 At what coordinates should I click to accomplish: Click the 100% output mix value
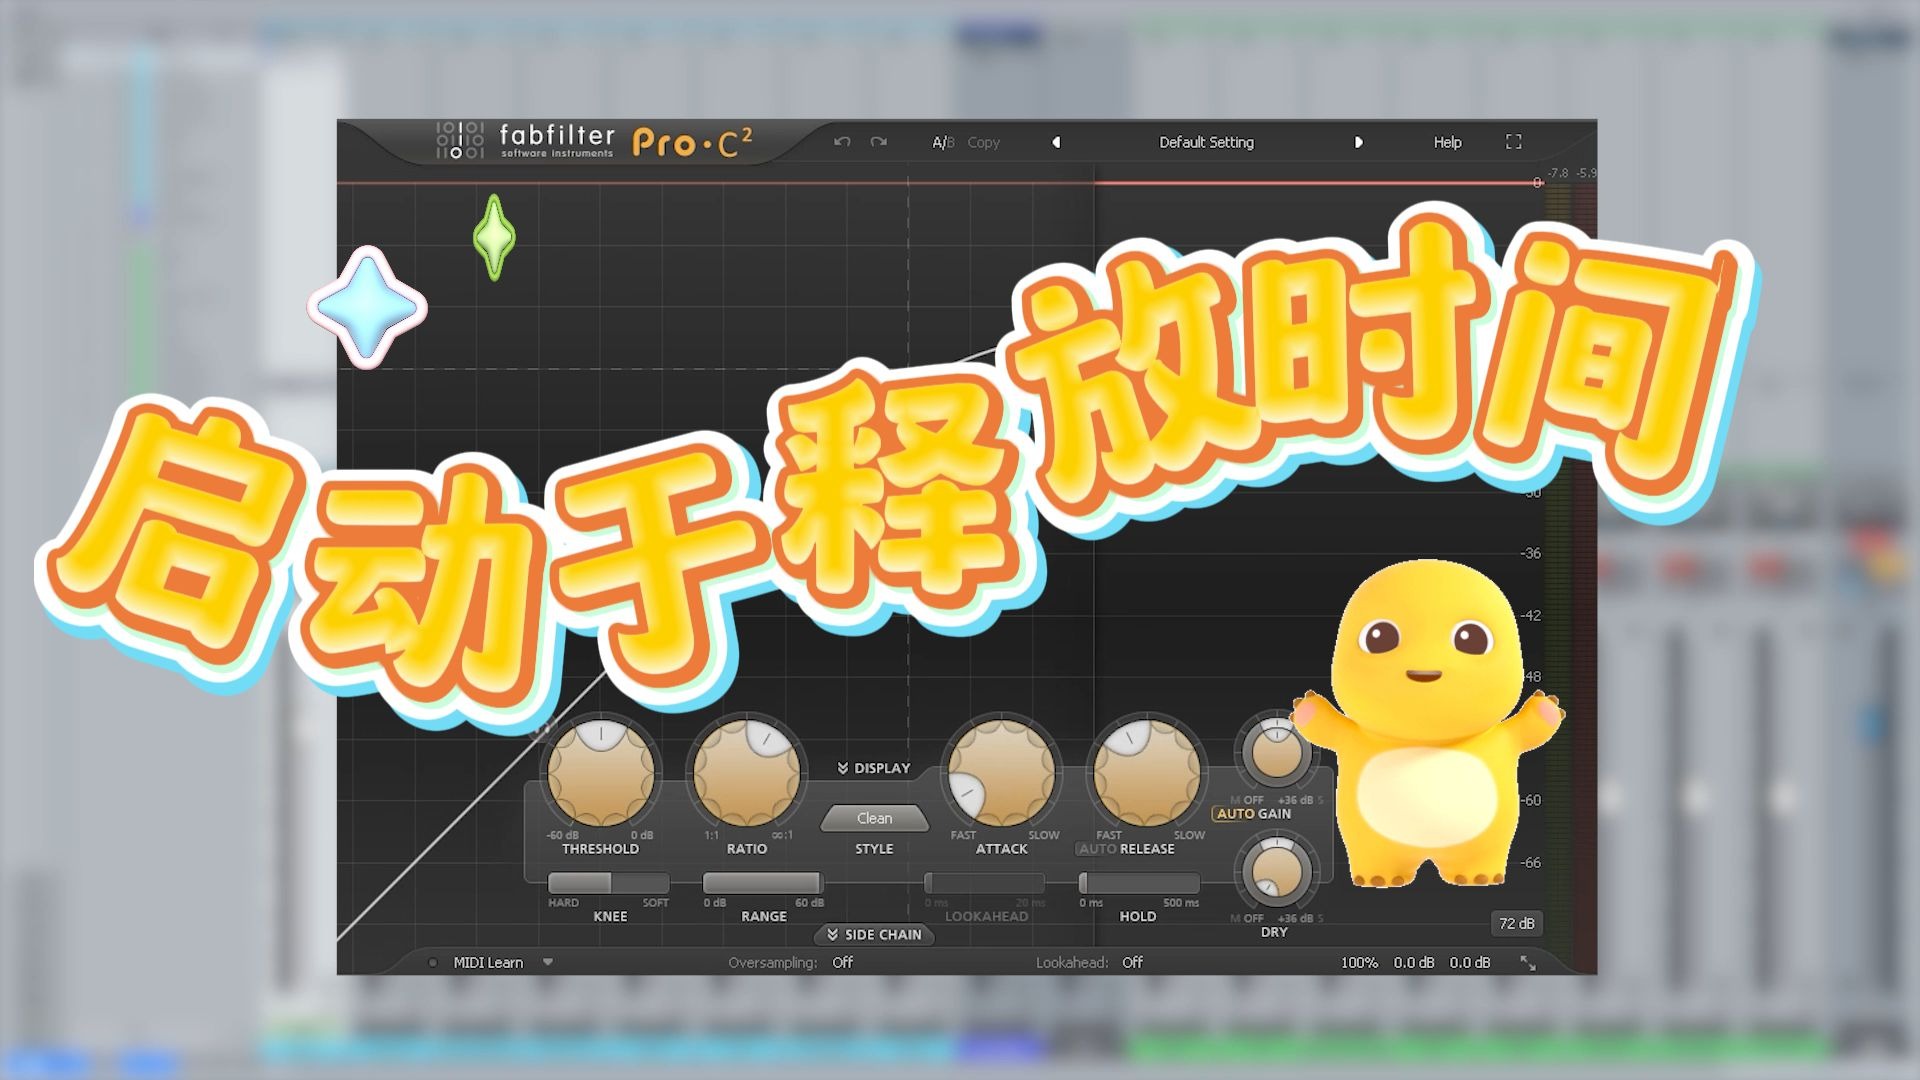coord(1359,962)
